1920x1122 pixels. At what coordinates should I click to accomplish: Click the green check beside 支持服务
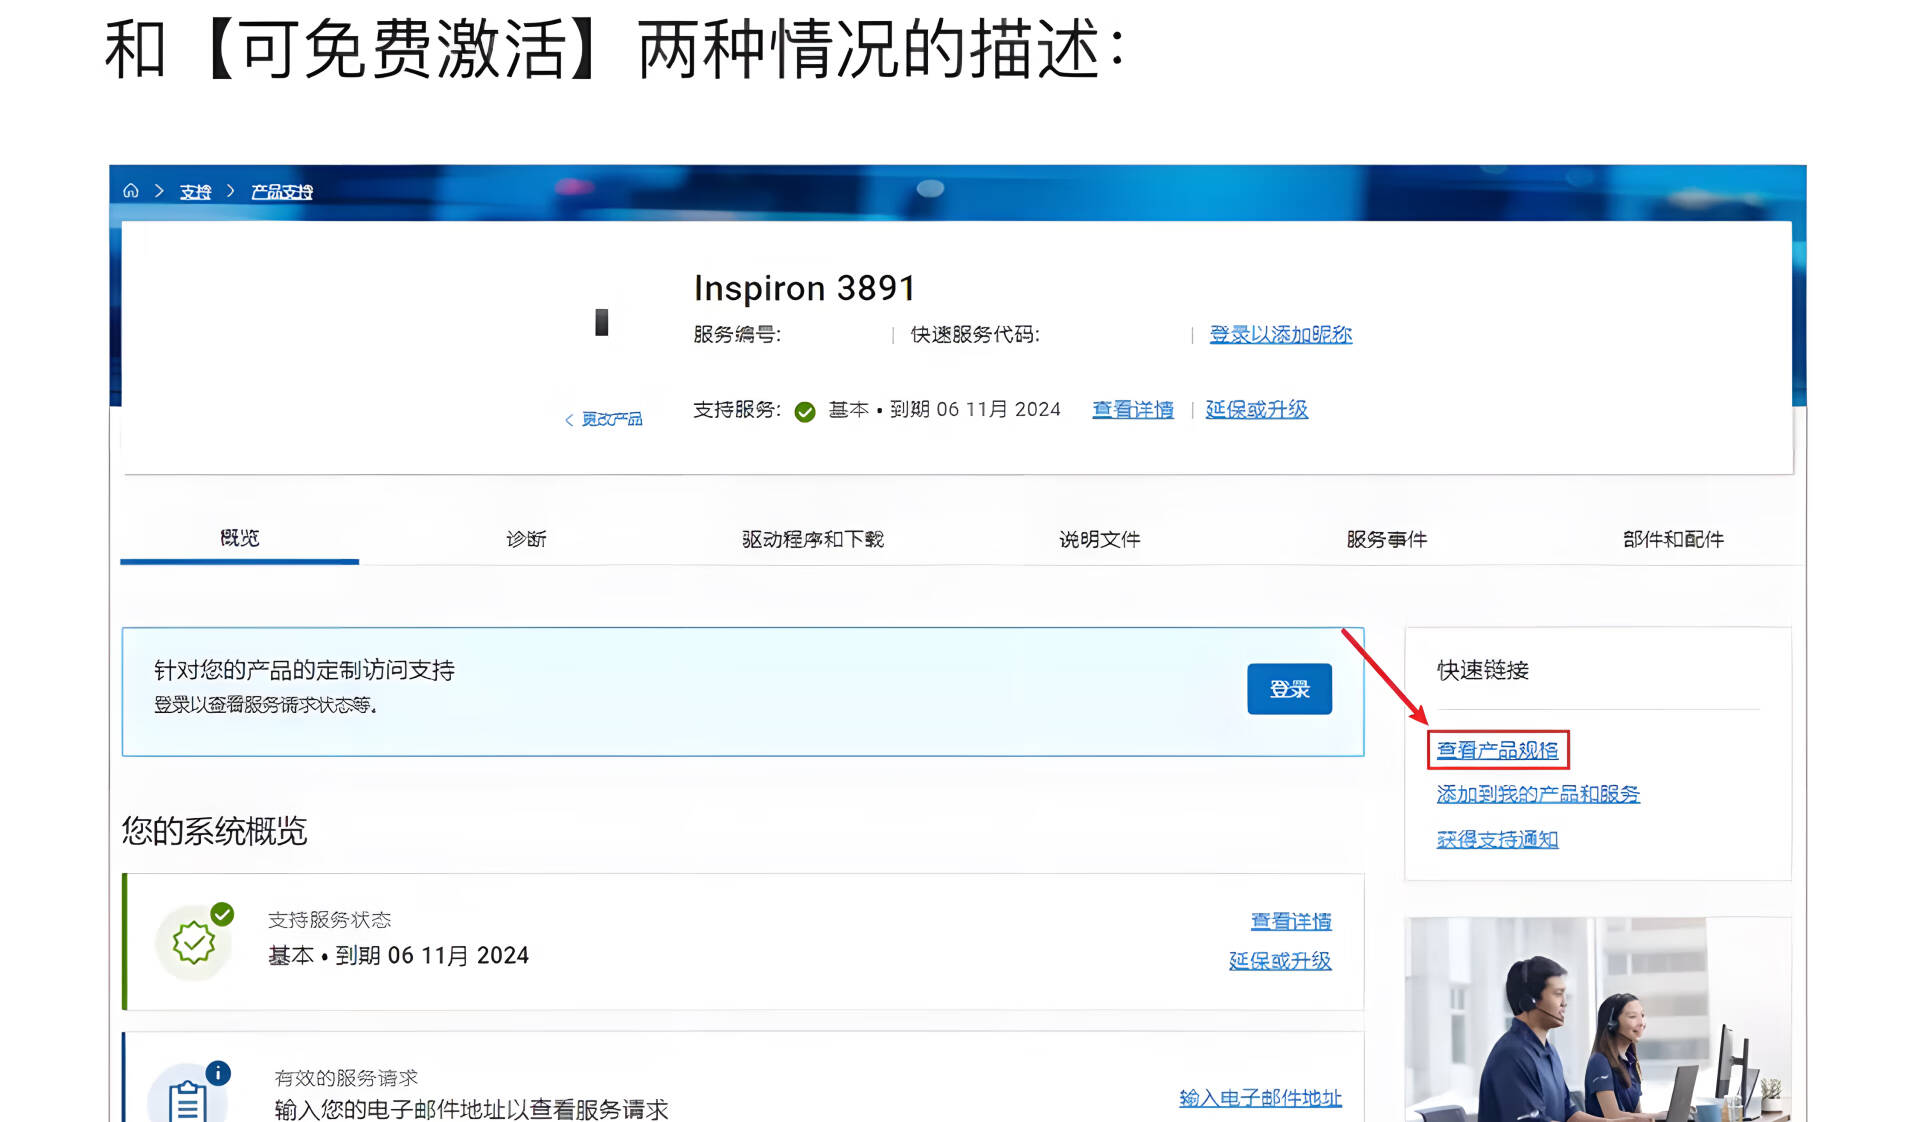(805, 411)
